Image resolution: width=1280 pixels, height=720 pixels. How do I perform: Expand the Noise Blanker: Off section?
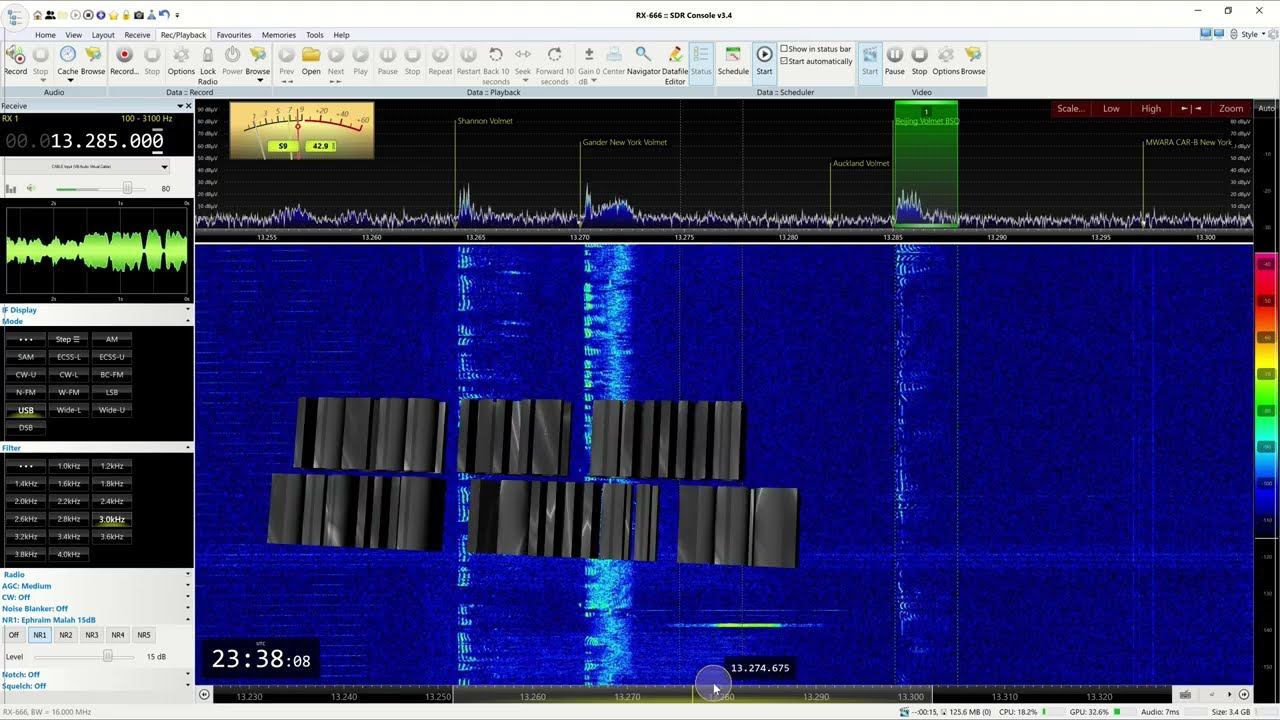188,608
